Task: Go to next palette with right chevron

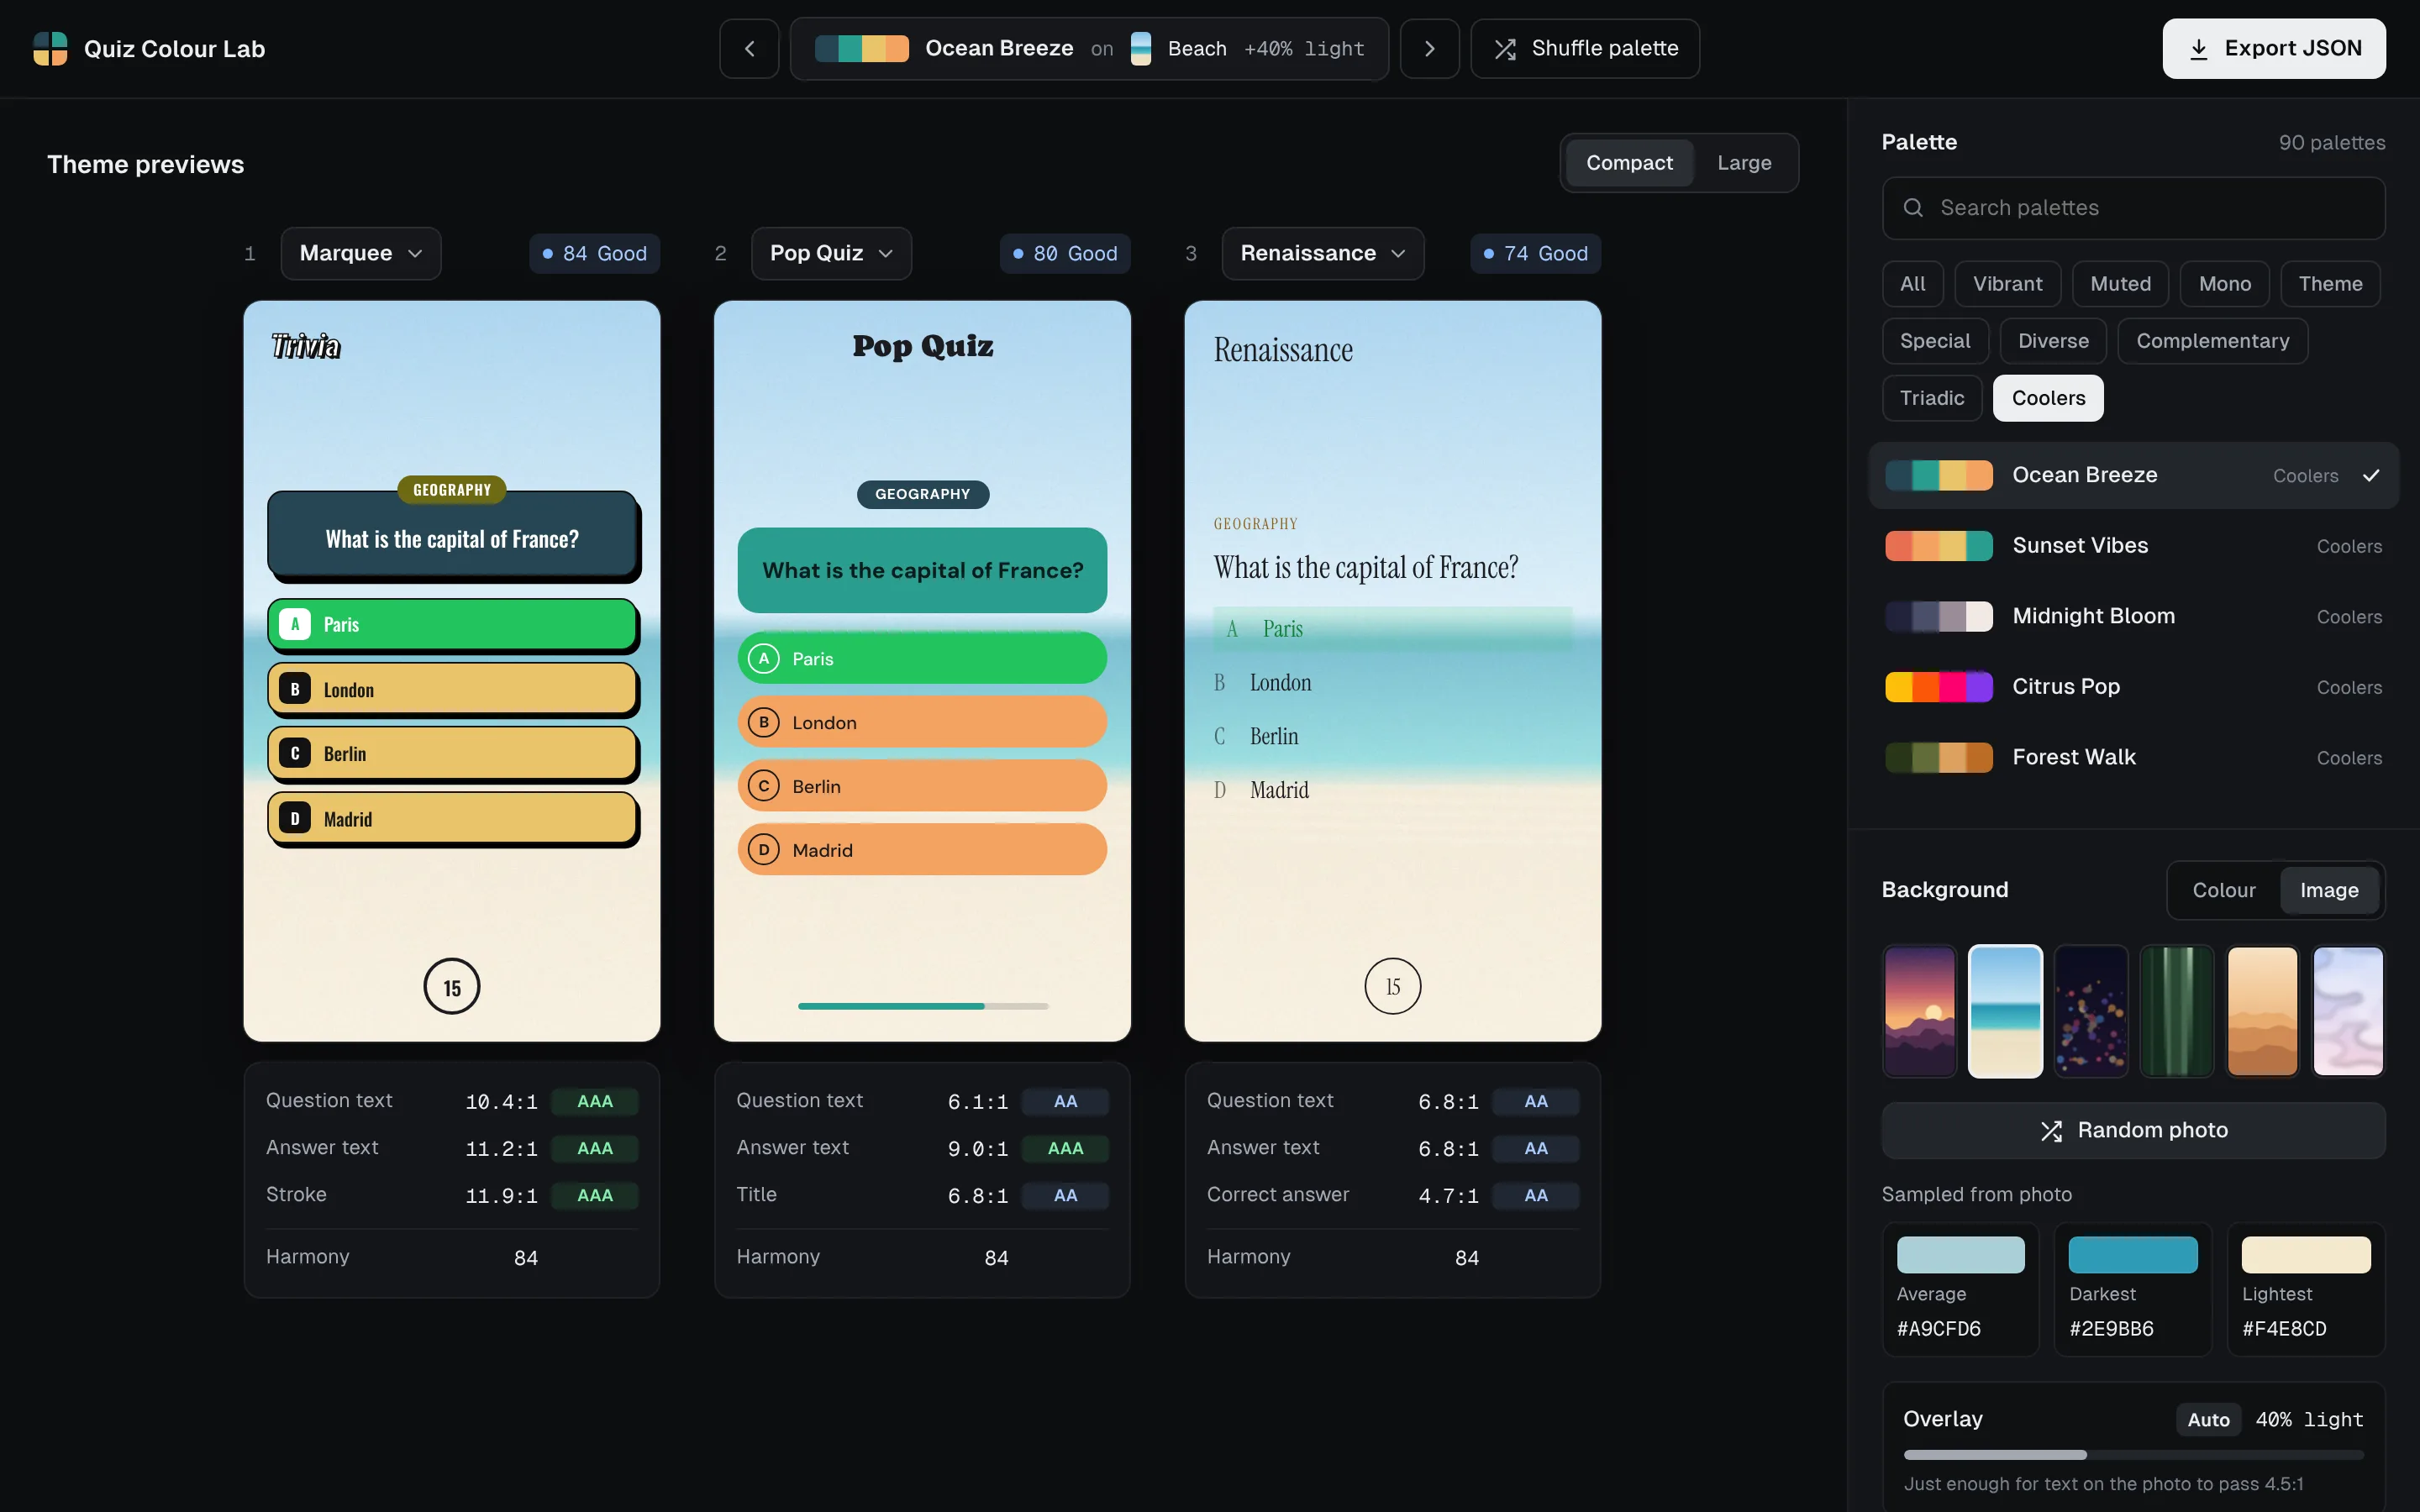Action: [1429, 48]
